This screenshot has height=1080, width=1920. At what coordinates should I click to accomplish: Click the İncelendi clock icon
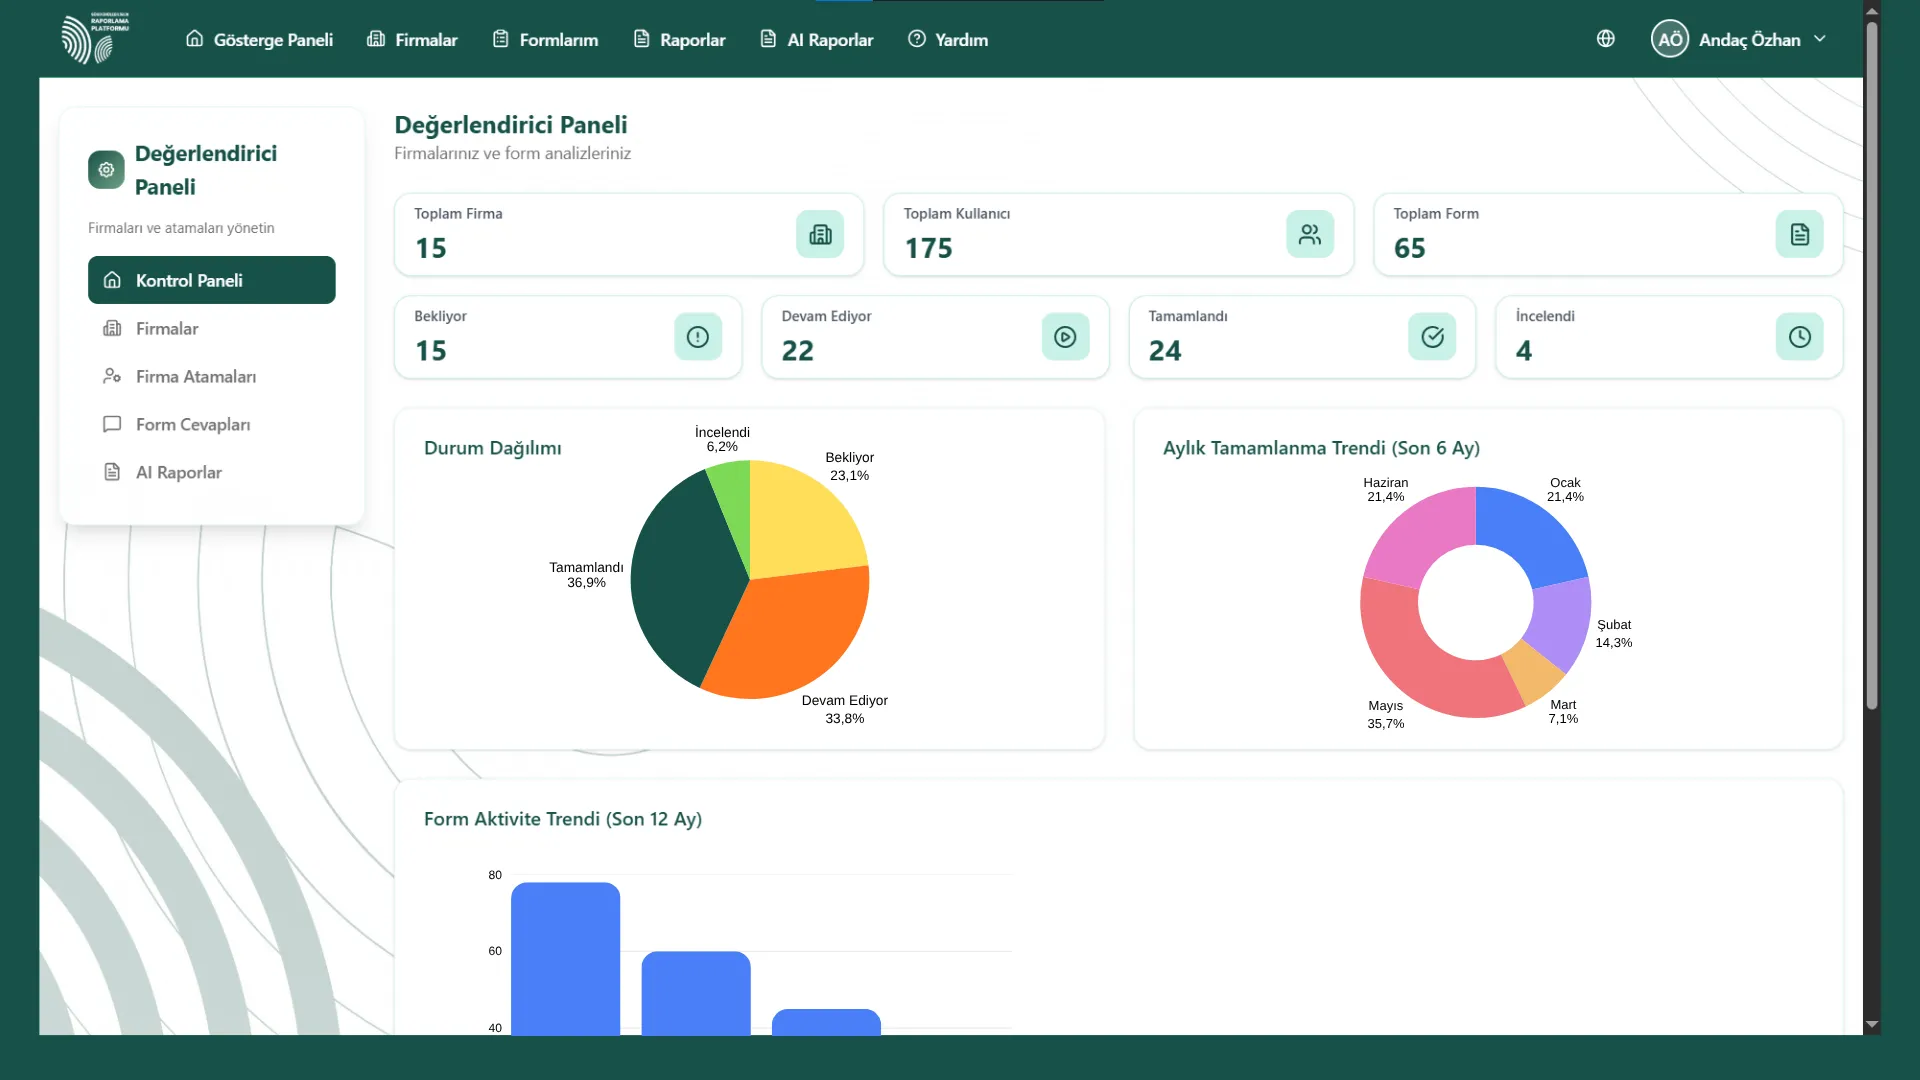pyautogui.click(x=1799, y=337)
